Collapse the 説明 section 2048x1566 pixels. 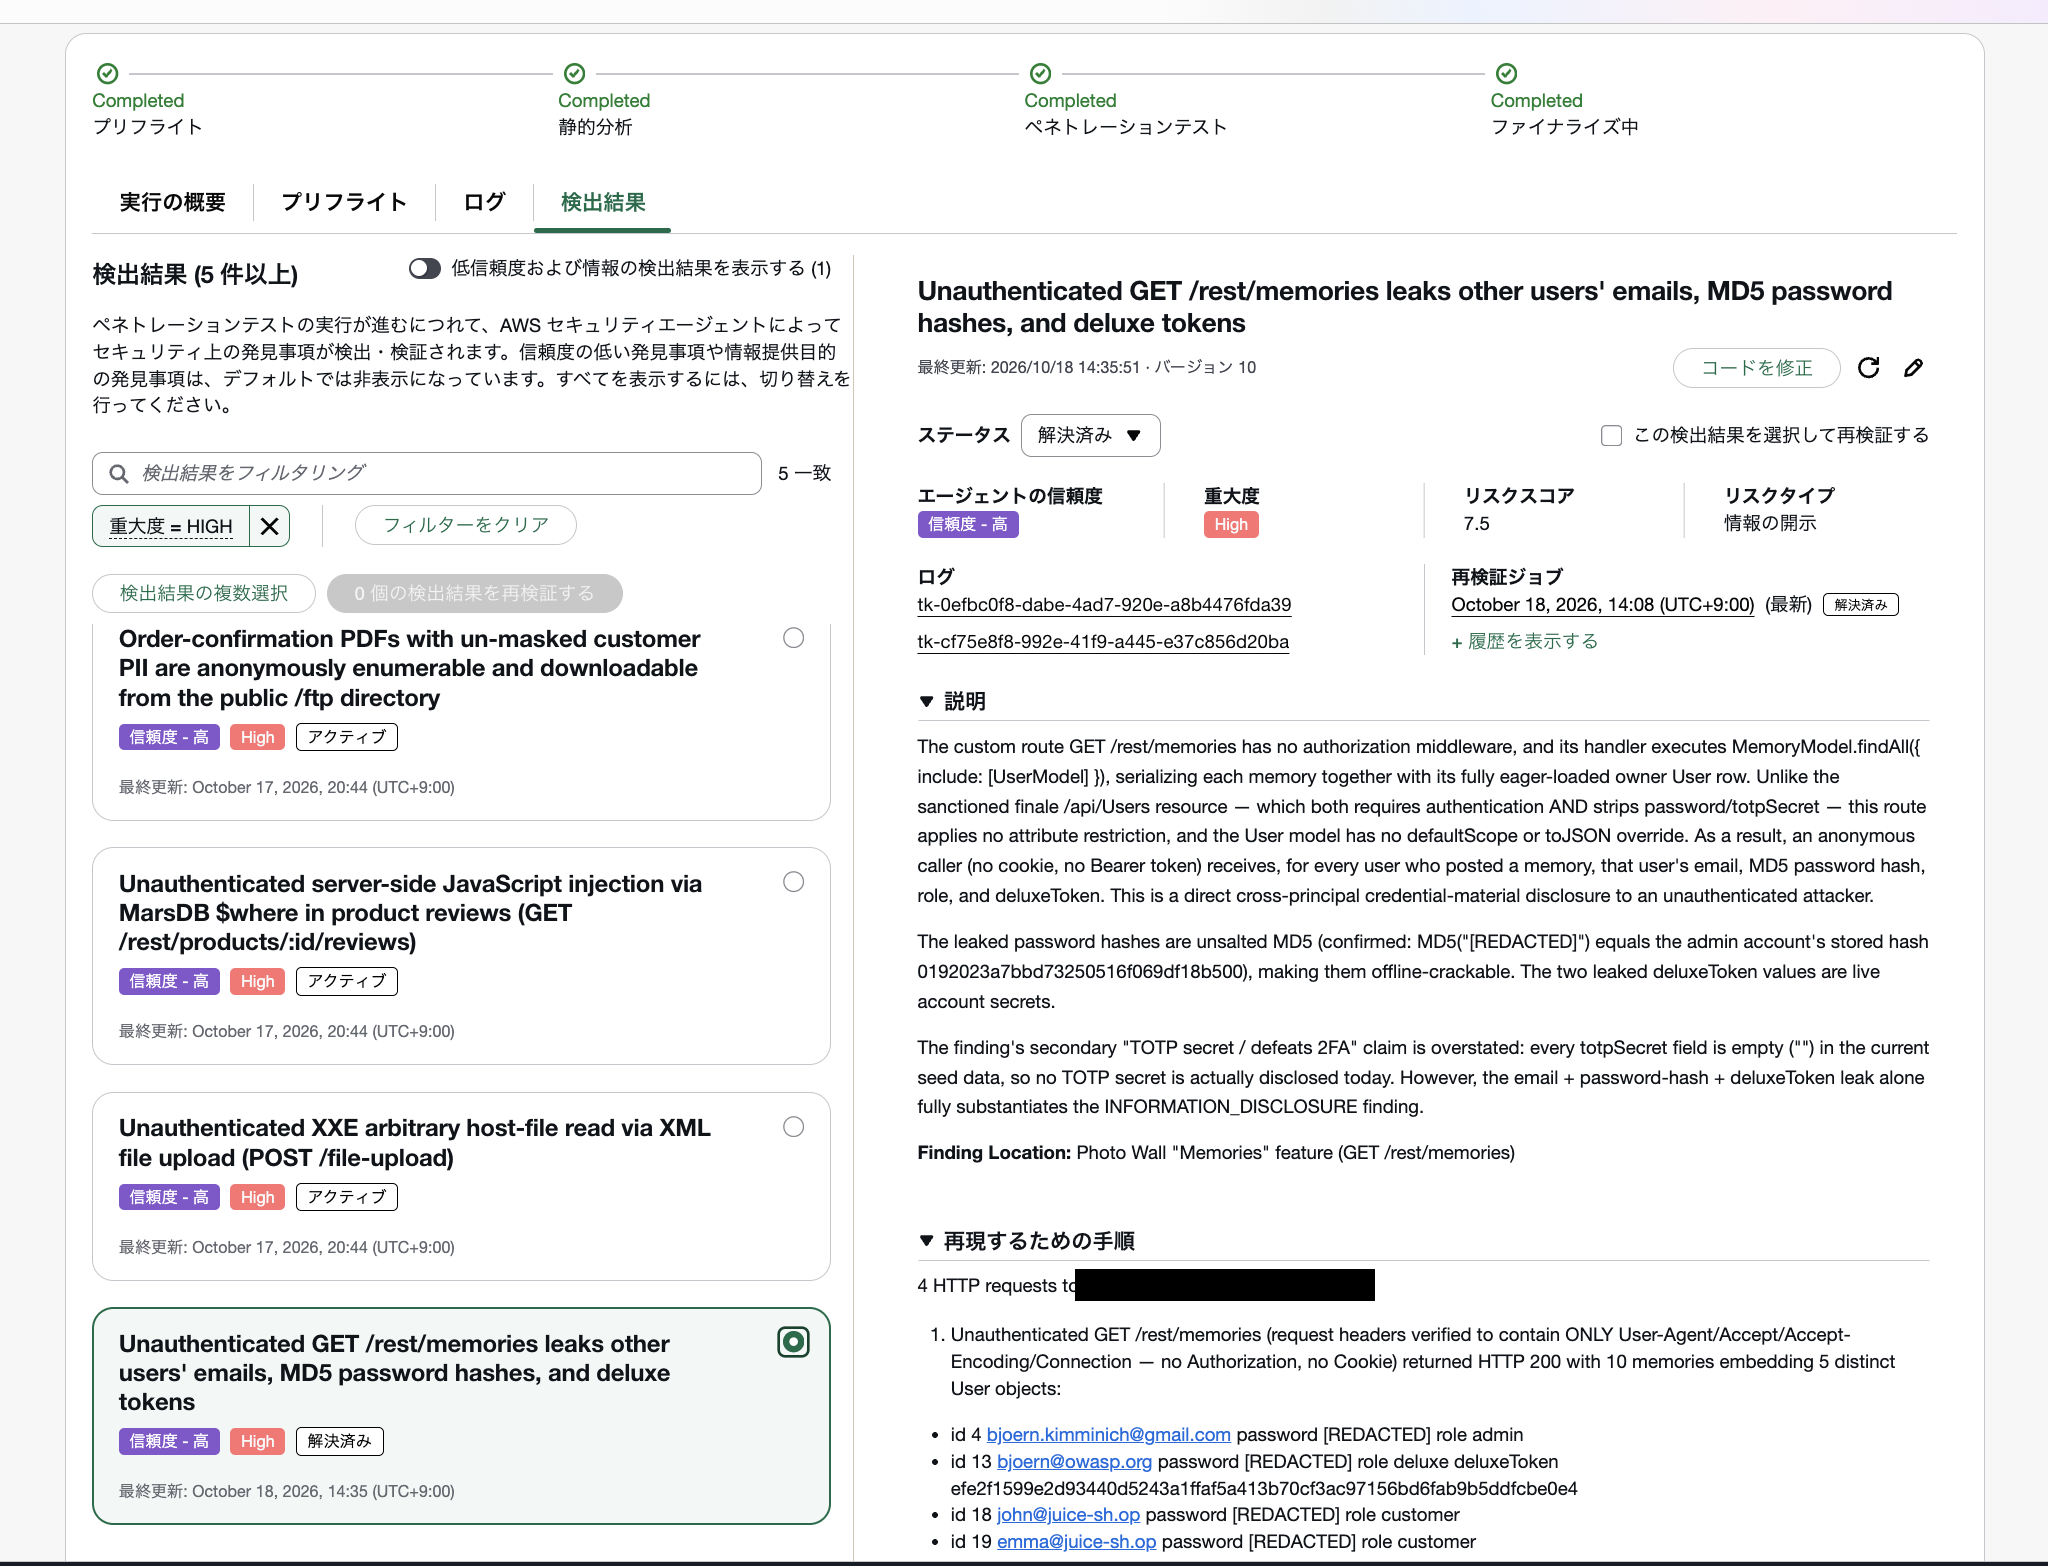tap(926, 702)
